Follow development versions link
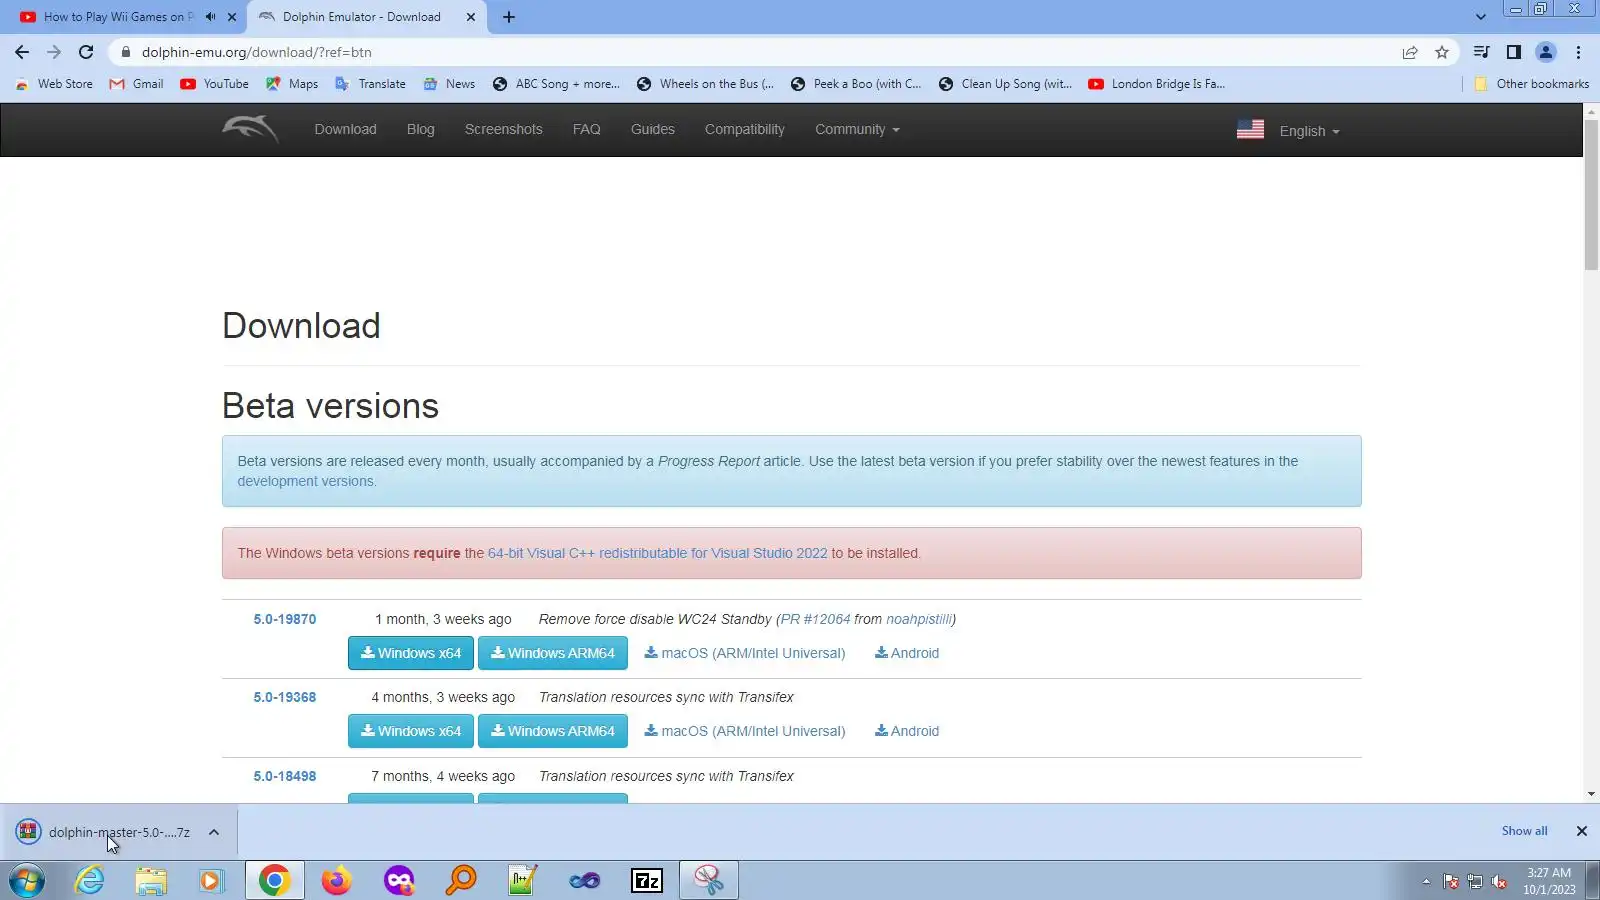Image resolution: width=1600 pixels, height=900 pixels. 306,481
